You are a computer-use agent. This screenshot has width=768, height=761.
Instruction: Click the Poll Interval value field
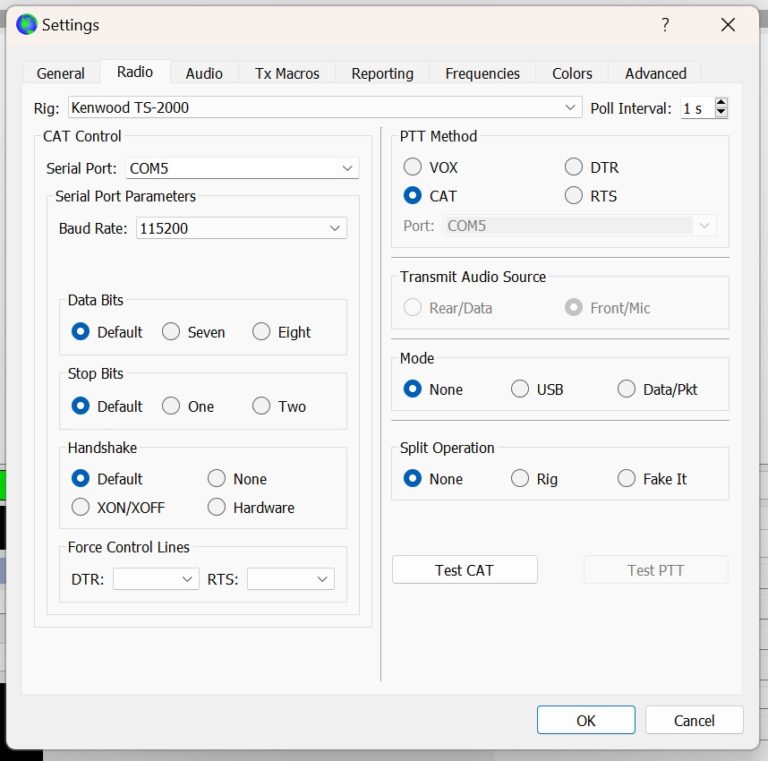(x=695, y=108)
